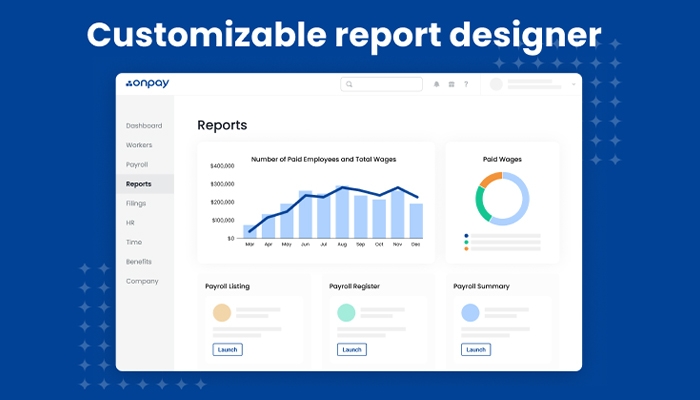The image size is (700, 400).
Task: Select Payroll in the sidebar
Action: coord(137,164)
